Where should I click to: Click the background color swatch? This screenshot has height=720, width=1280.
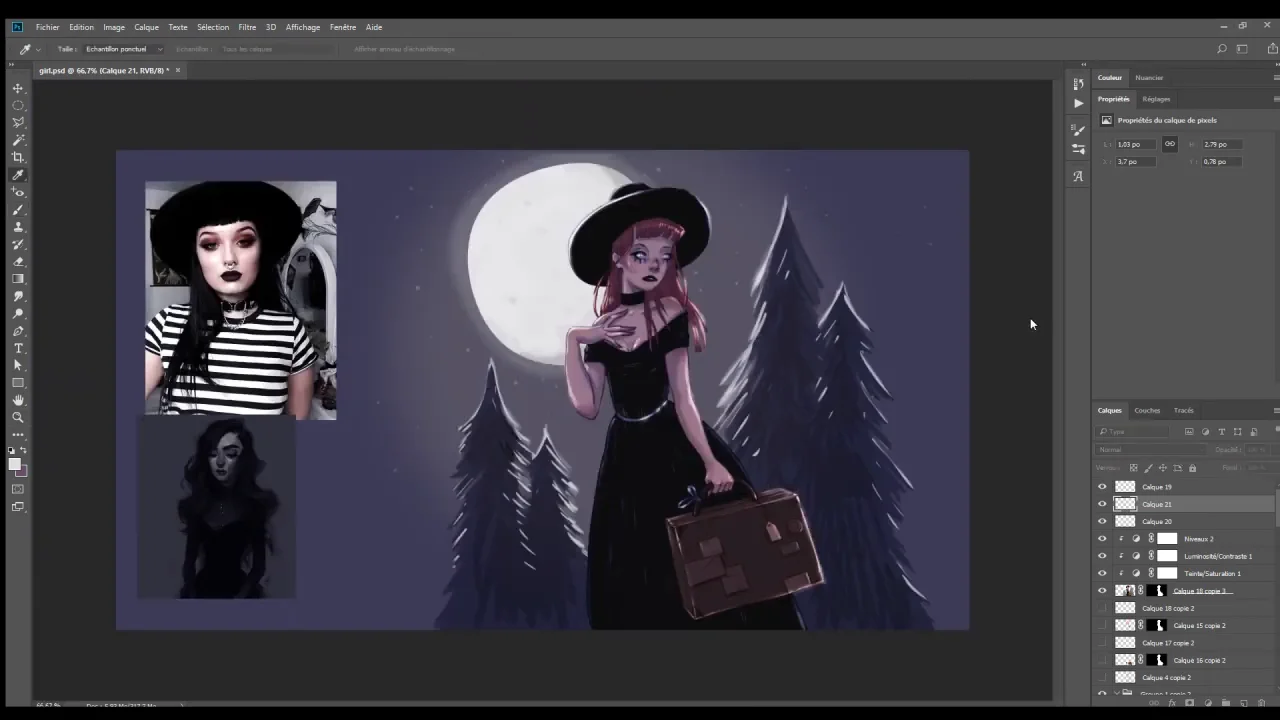click(21, 470)
